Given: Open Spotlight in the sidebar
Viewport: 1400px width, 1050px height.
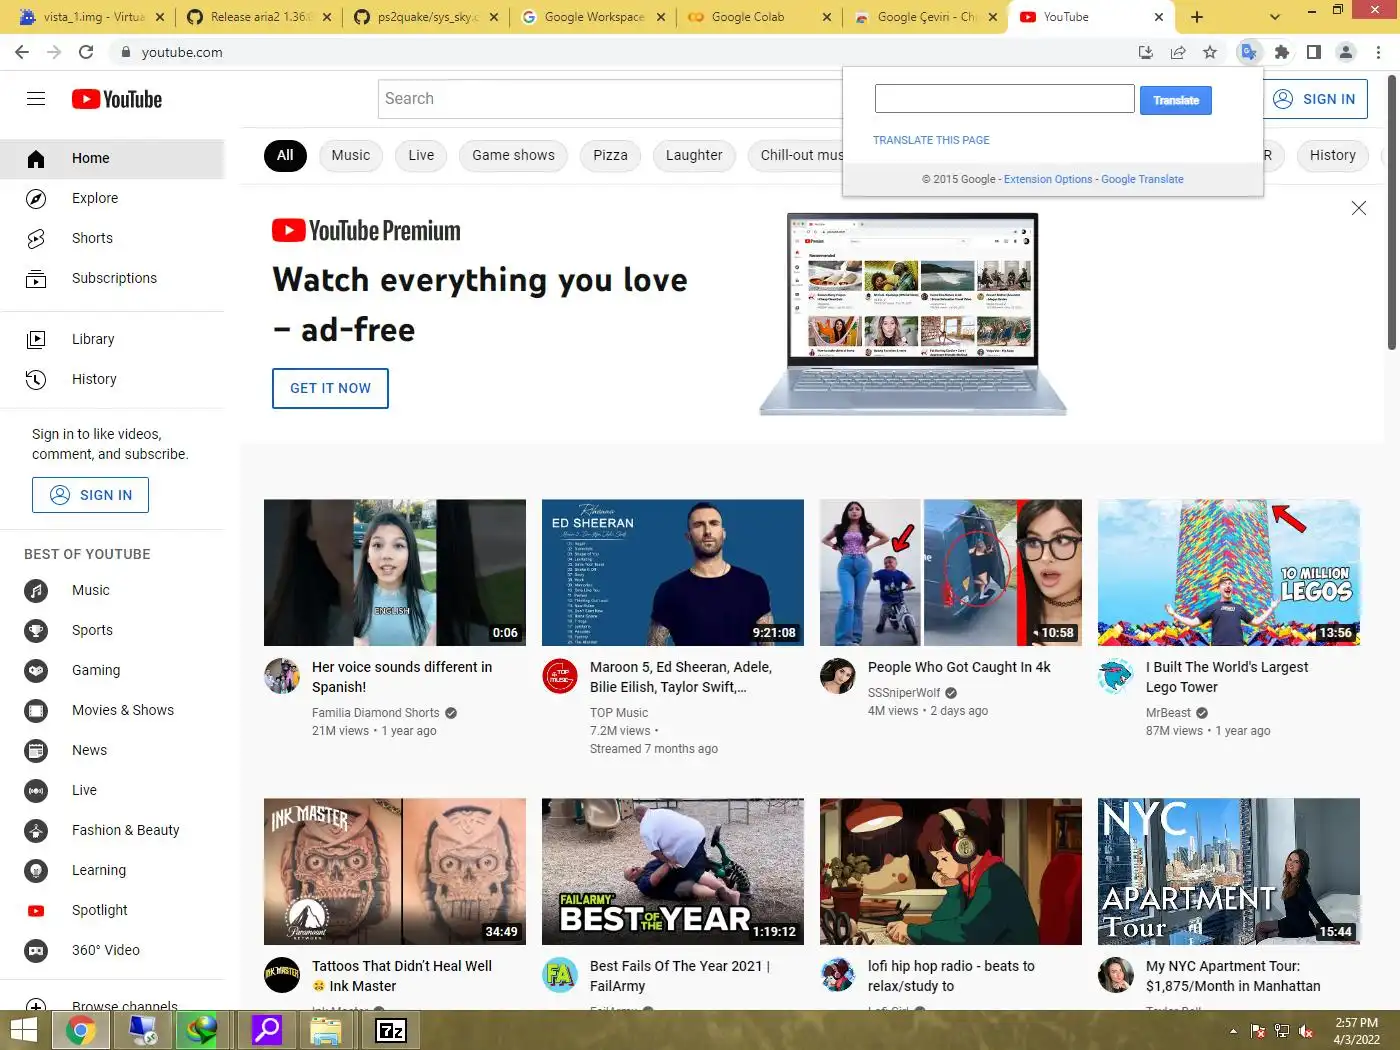Looking at the screenshot, I should [x=112, y=910].
